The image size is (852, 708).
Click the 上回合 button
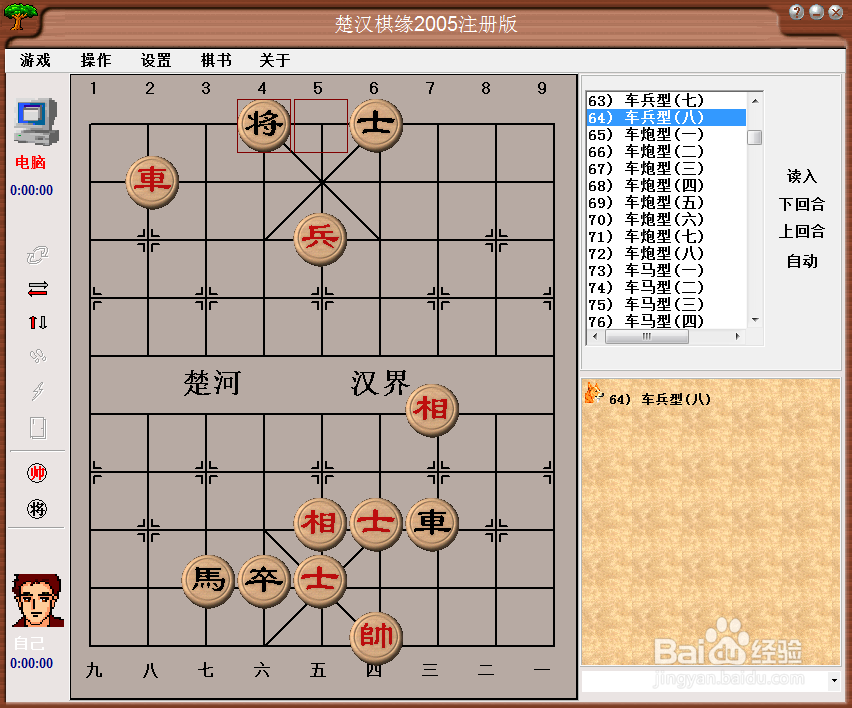[x=802, y=232]
